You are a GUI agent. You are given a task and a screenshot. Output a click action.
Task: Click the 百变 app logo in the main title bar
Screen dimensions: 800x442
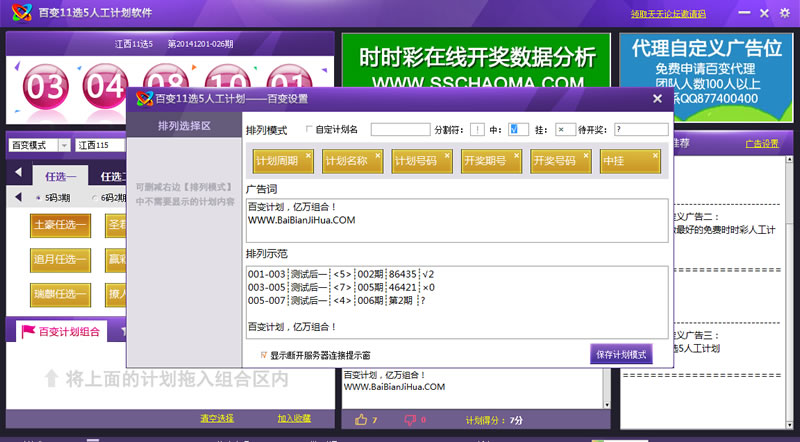pyautogui.click(x=22, y=12)
